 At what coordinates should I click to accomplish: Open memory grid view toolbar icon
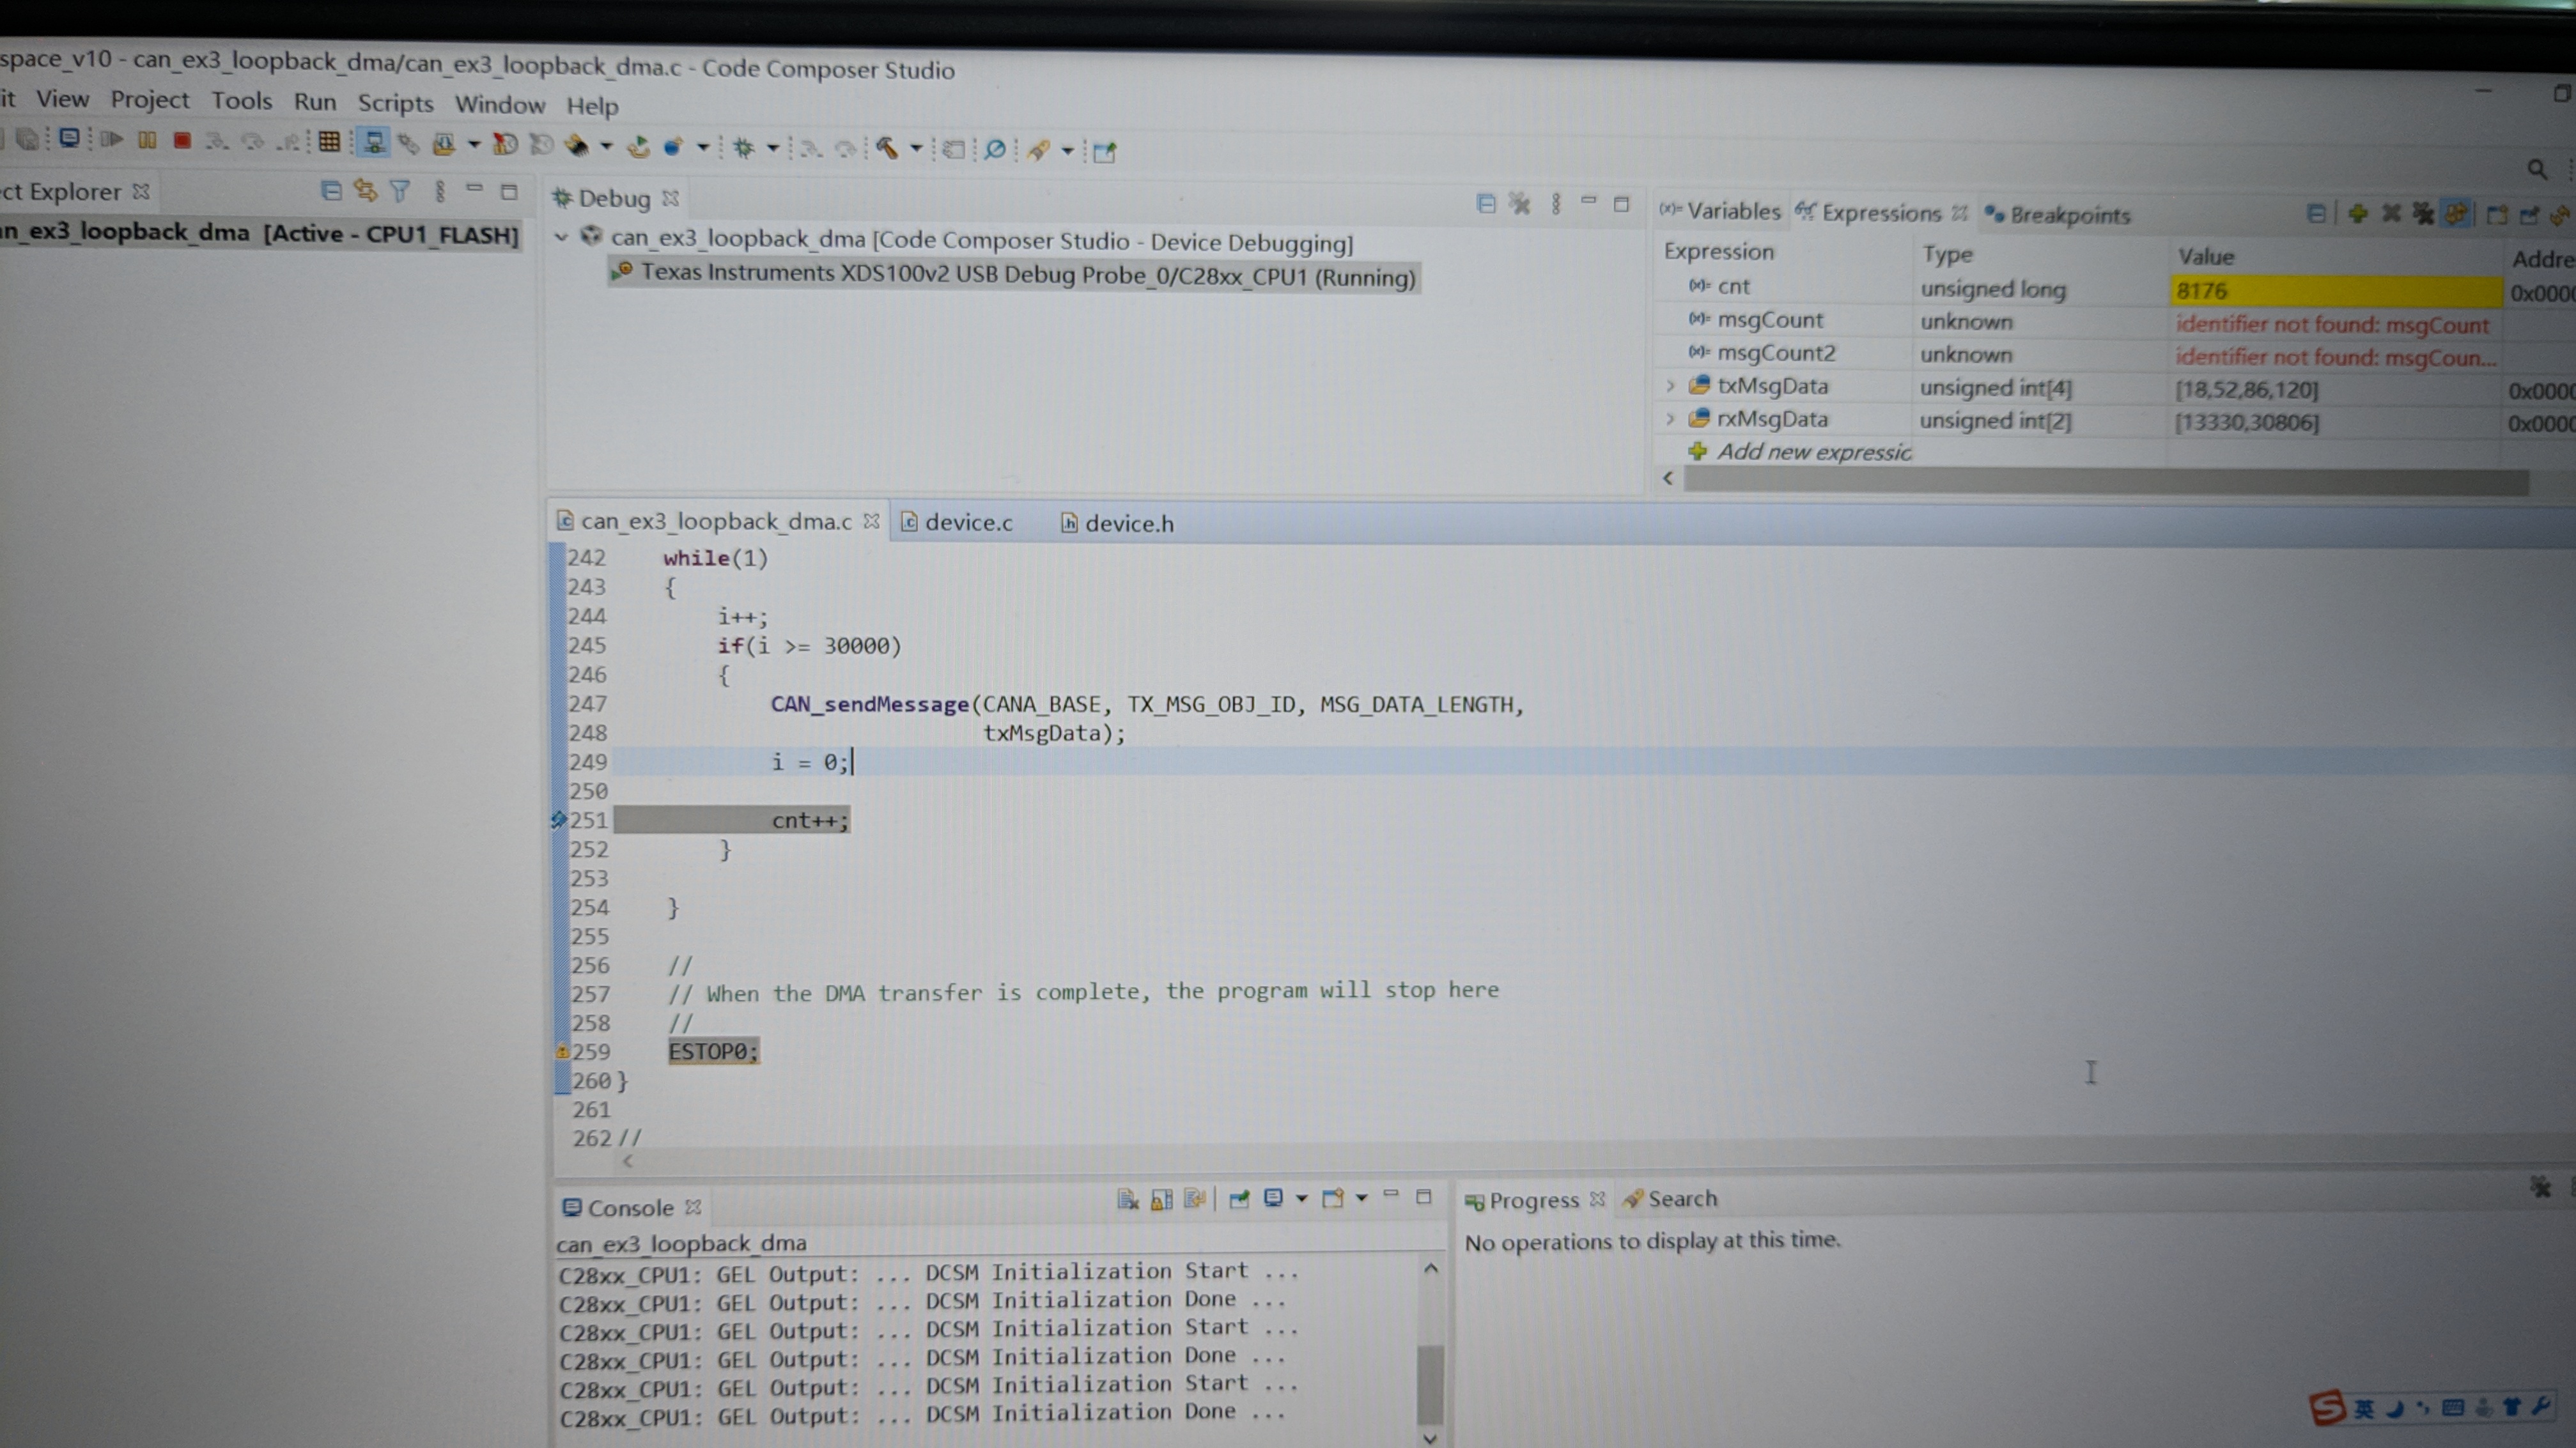(x=329, y=142)
